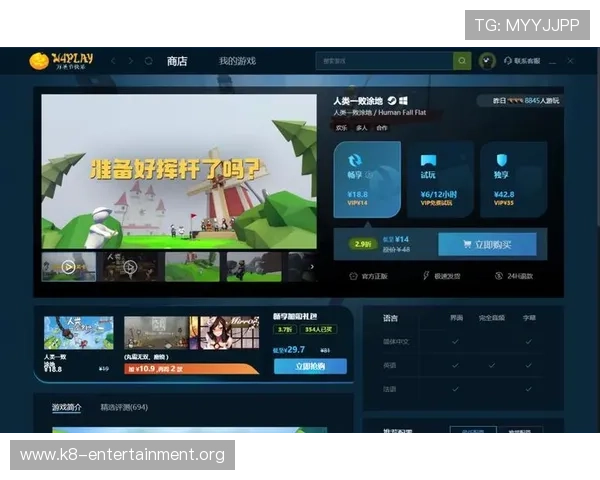The width and height of the screenshot is (600, 480).
Task: Go forward with the right arrow
Action: (x=131, y=61)
